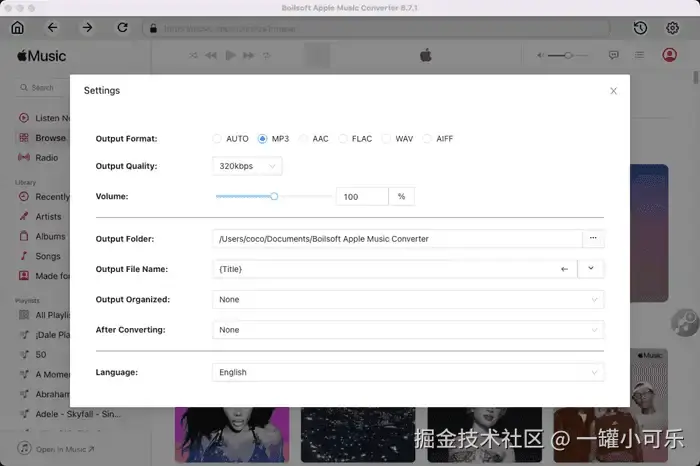The width and height of the screenshot is (700, 466).
Task: Click the account profile avatar icon
Action: click(x=669, y=55)
